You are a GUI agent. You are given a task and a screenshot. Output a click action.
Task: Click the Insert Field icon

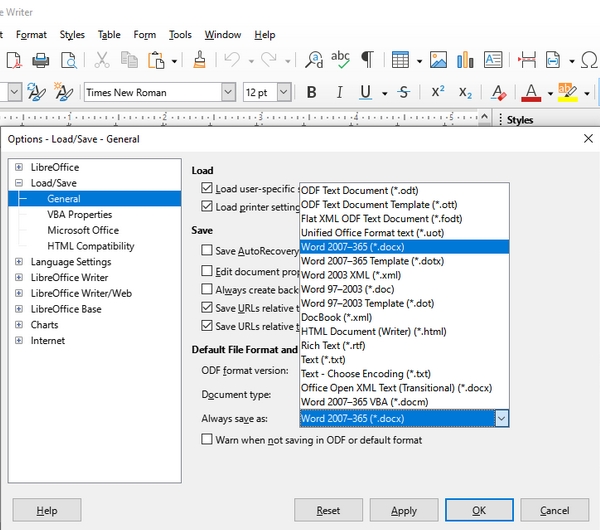tap(553, 60)
